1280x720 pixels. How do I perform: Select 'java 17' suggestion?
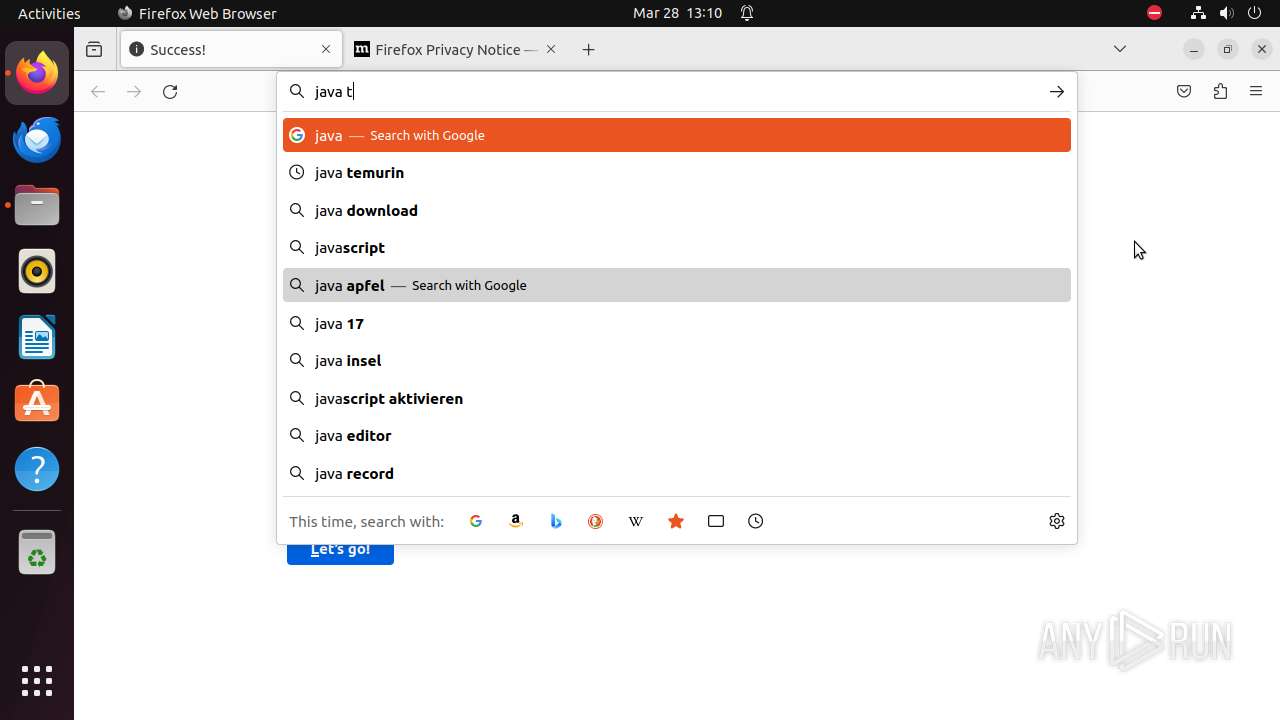[677, 323]
